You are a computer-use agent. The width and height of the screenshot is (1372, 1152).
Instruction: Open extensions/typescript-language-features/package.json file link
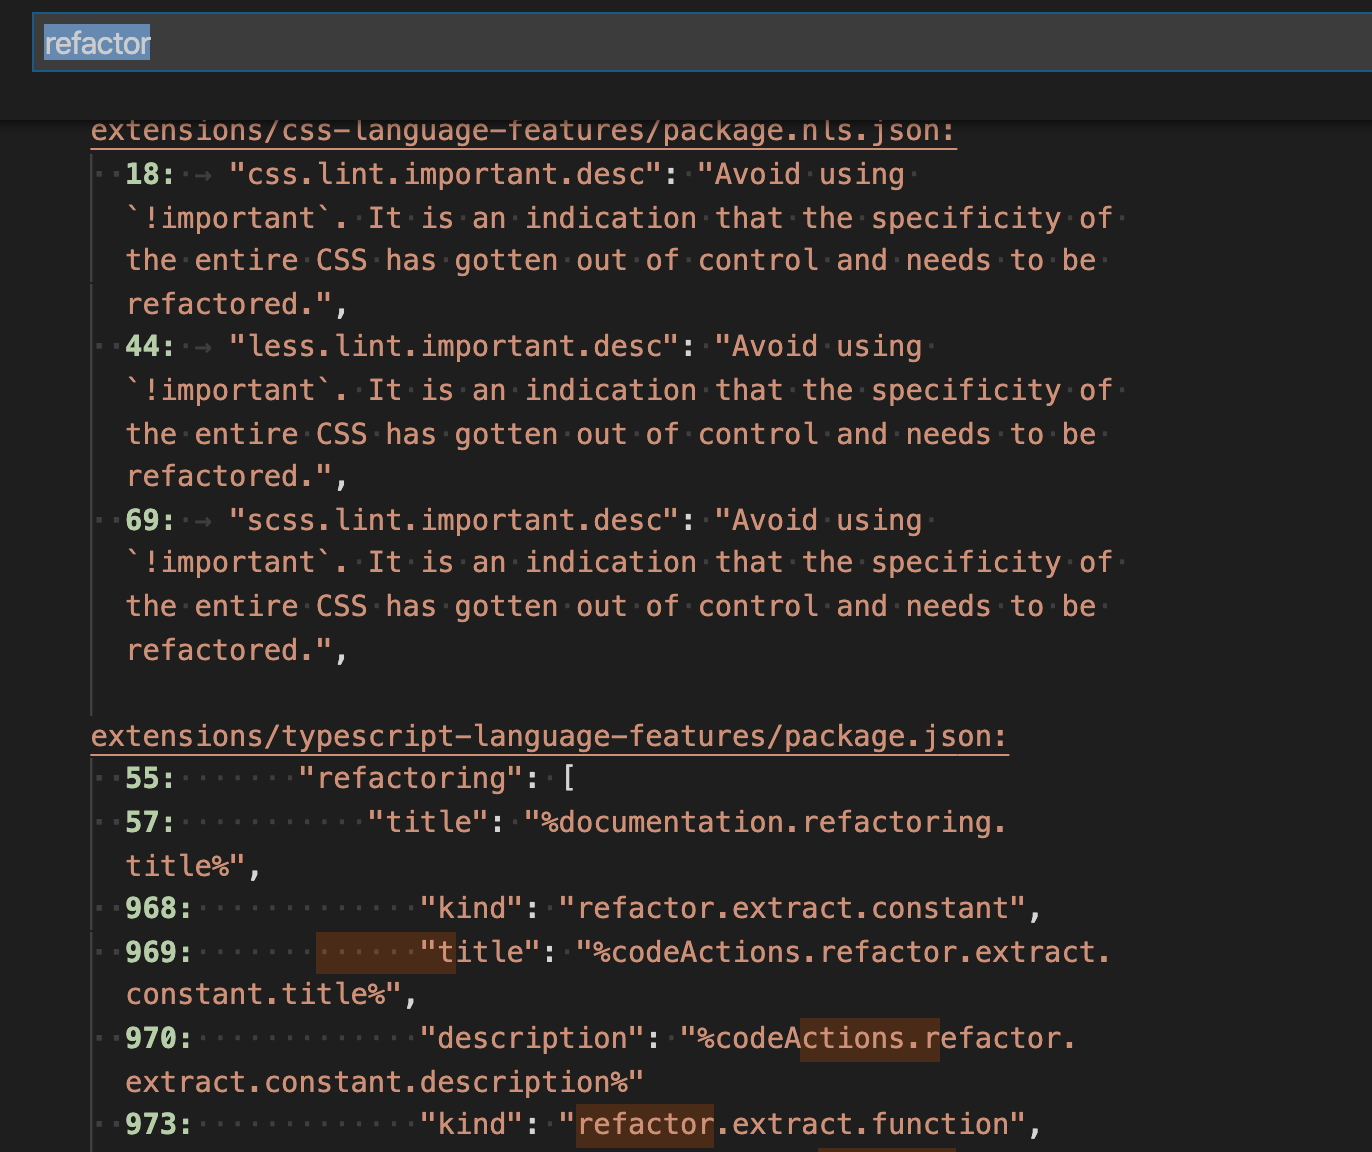[x=548, y=735]
